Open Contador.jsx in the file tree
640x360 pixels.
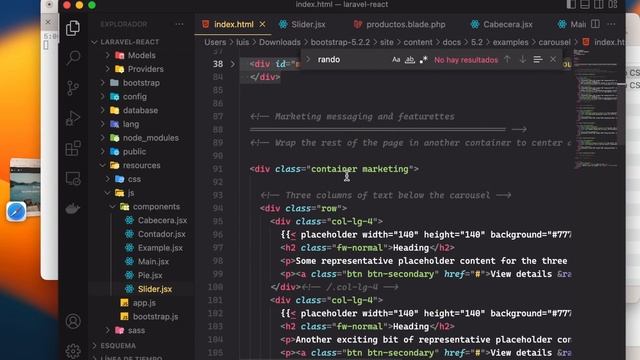click(162, 234)
